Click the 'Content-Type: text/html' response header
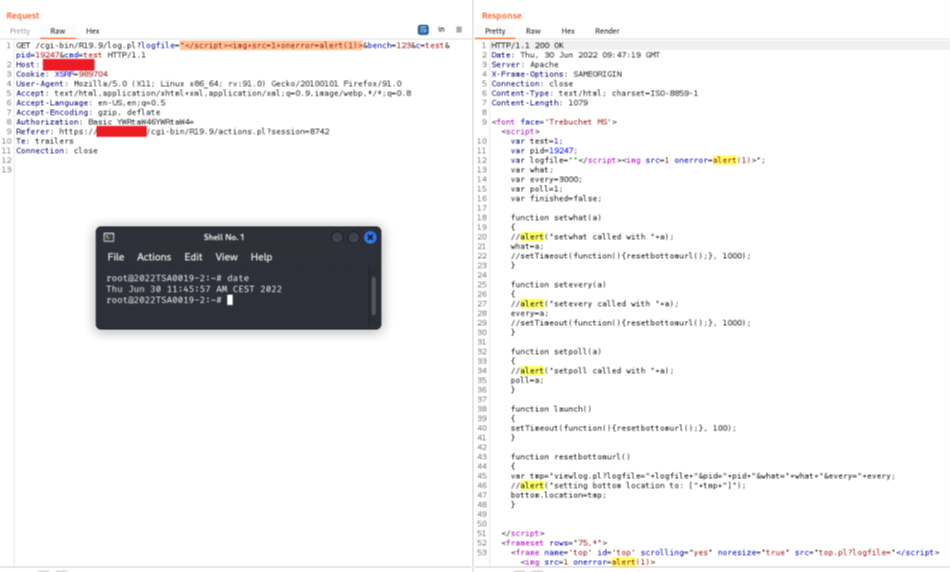Image resolution: width=950 pixels, height=572 pixels. coord(594,93)
